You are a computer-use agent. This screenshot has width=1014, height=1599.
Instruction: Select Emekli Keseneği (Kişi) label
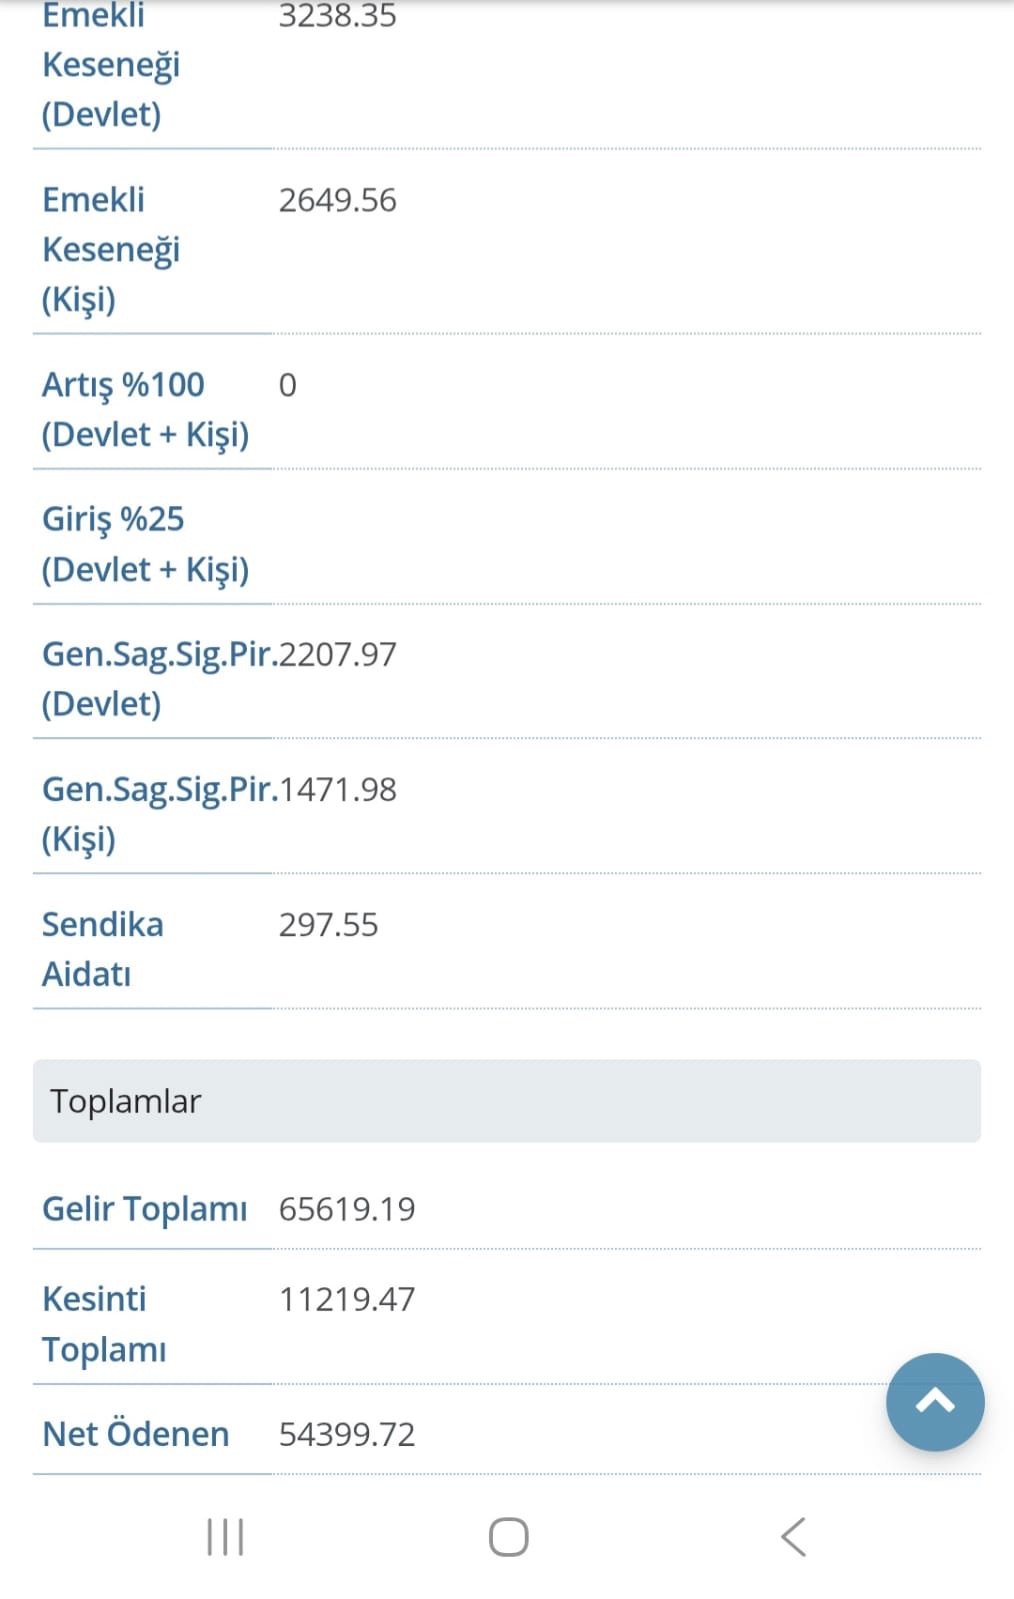tap(111, 249)
